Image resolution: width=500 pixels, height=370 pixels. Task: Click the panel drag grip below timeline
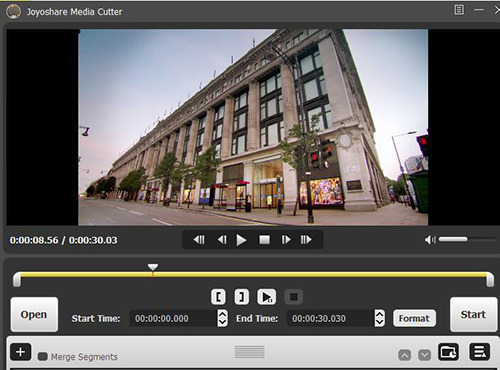250,352
